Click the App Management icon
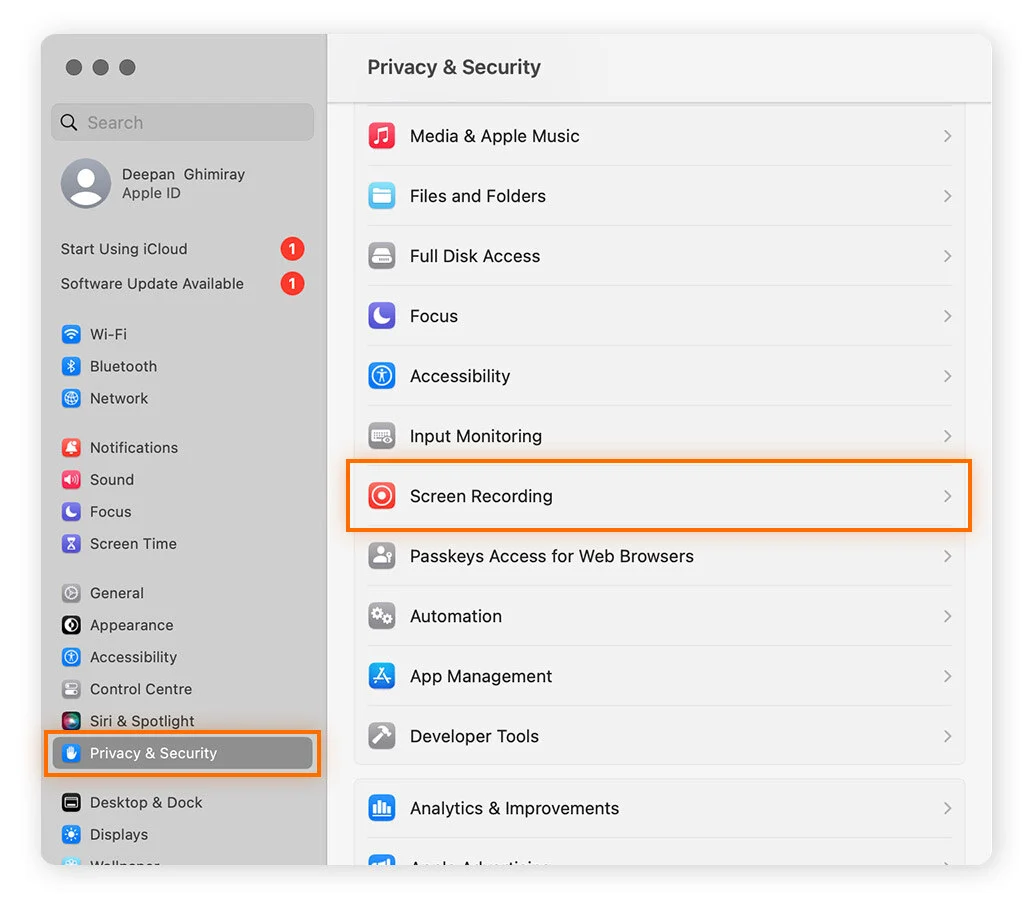Viewport: 1031px width, 899px height. pyautogui.click(x=381, y=676)
